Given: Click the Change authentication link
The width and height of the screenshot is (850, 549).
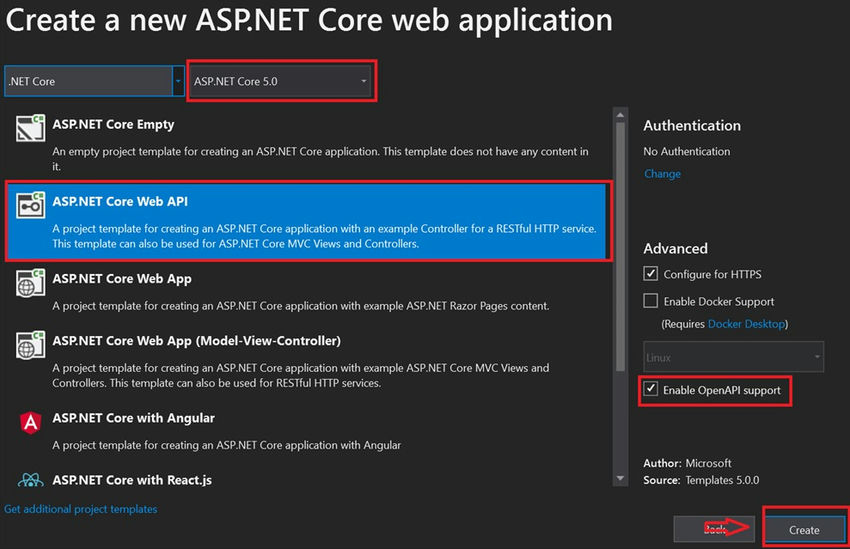Looking at the screenshot, I should tap(662, 173).
